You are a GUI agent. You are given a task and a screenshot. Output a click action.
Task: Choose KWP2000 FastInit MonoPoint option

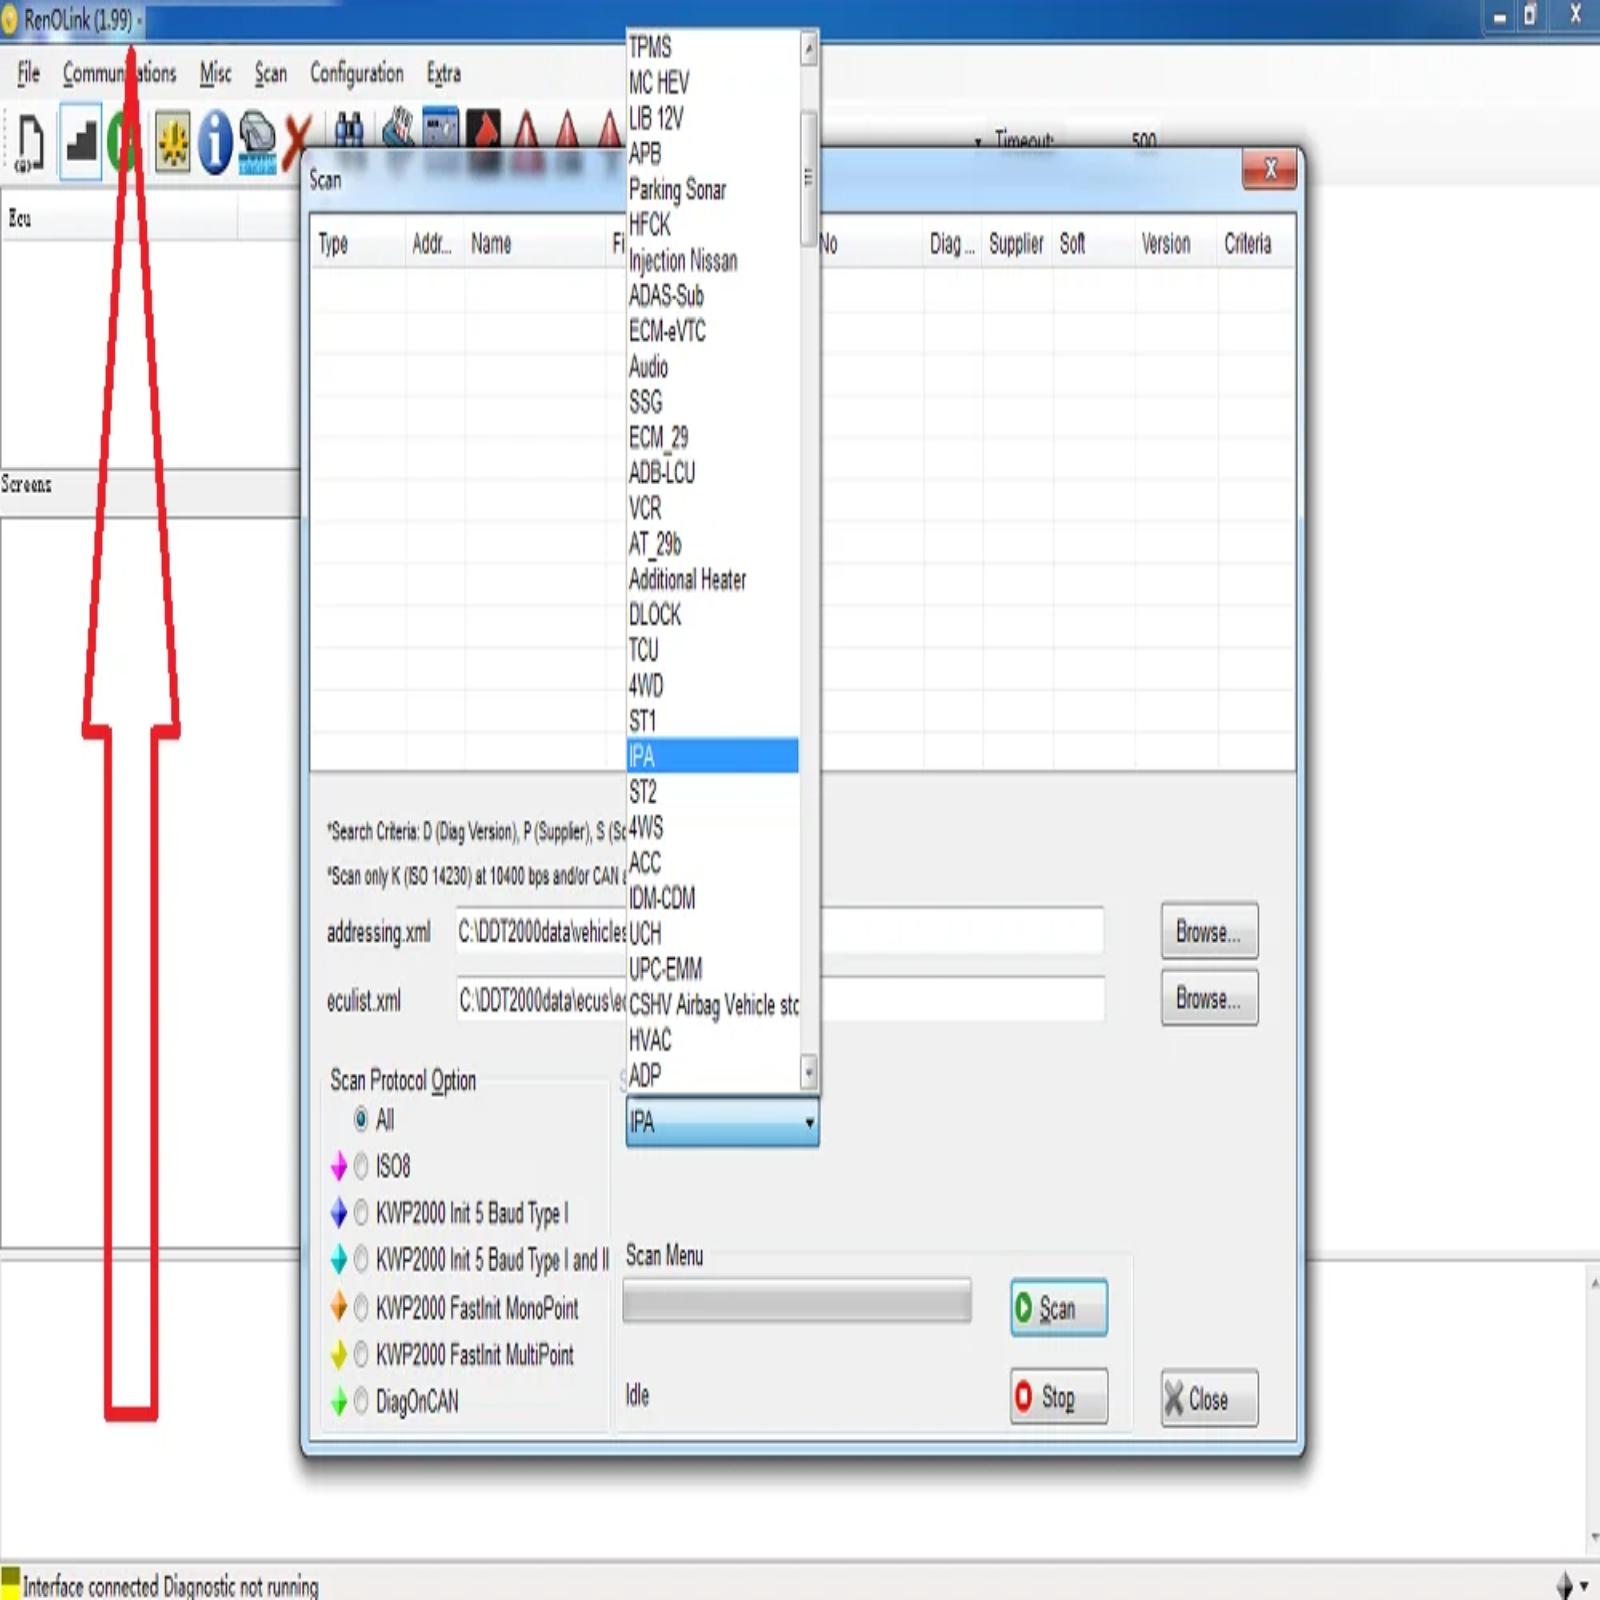point(466,1308)
